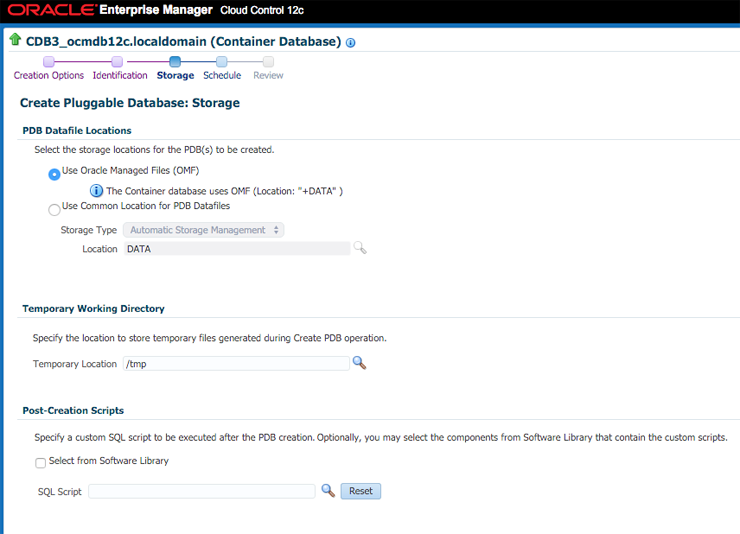
Task: Click the Review step marker
Action: (268, 62)
